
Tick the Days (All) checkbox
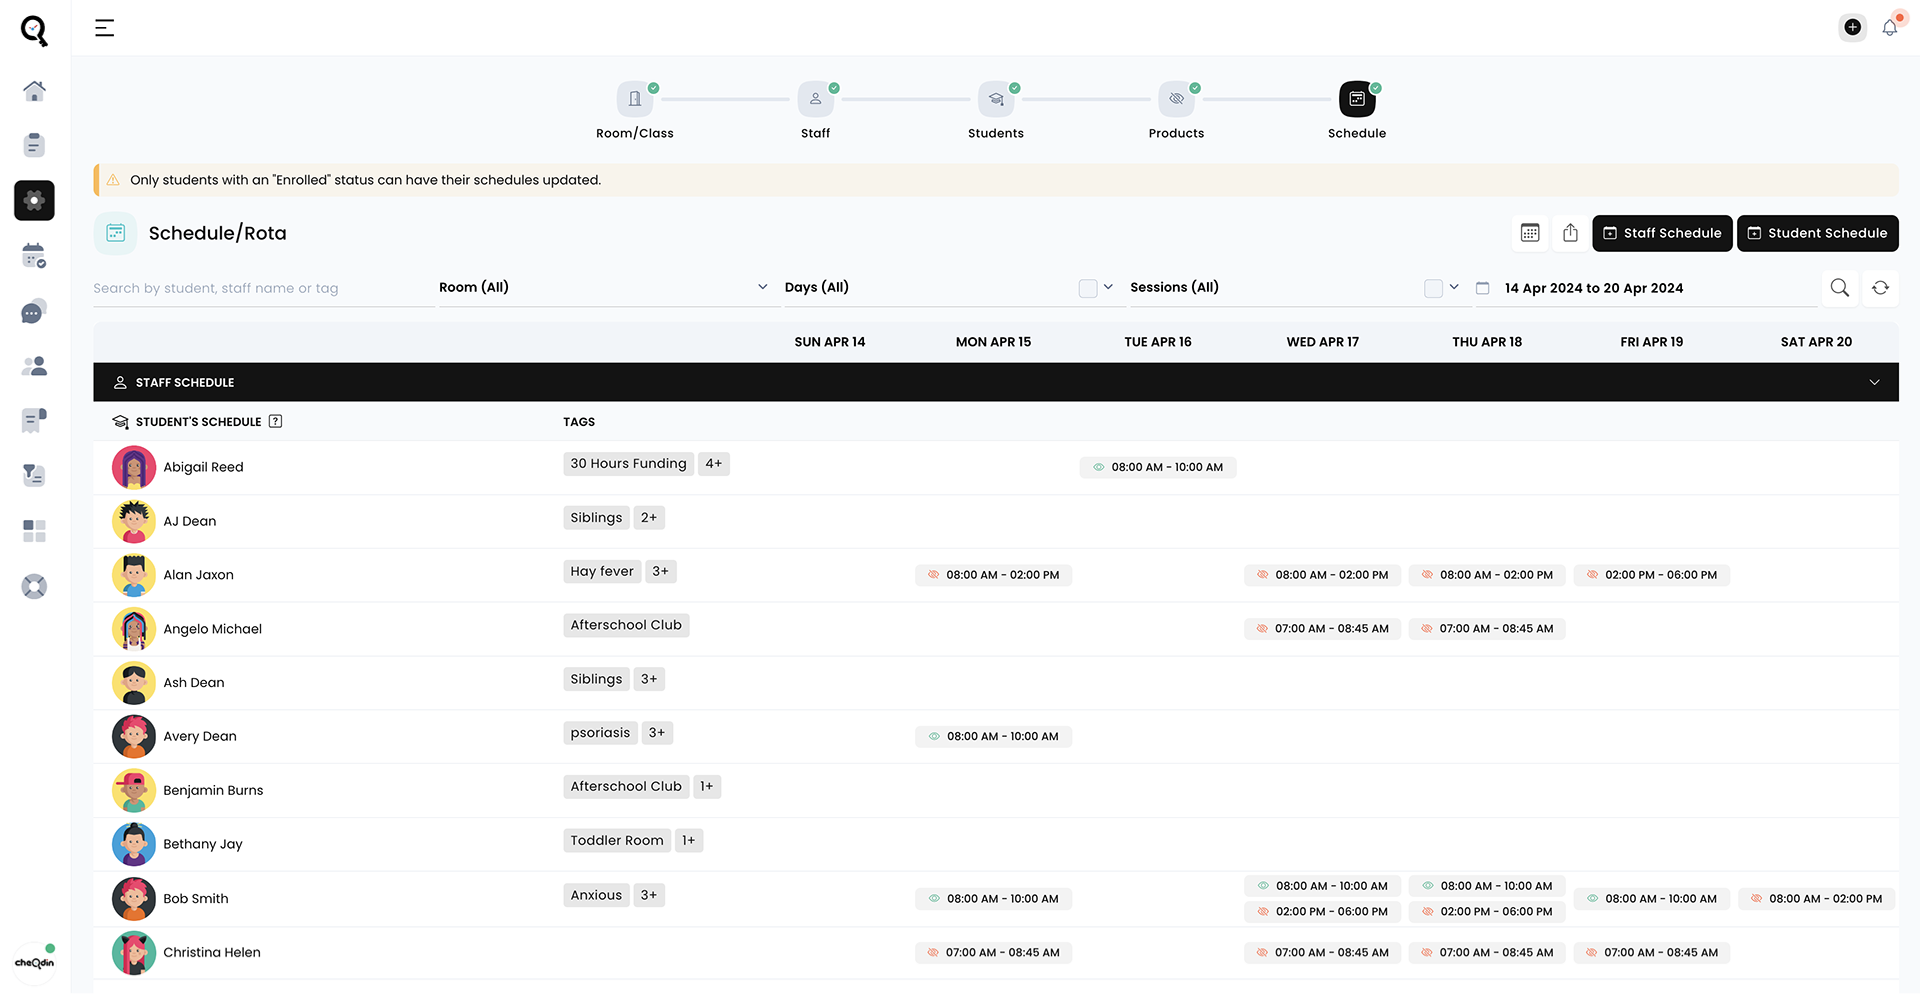(1088, 288)
